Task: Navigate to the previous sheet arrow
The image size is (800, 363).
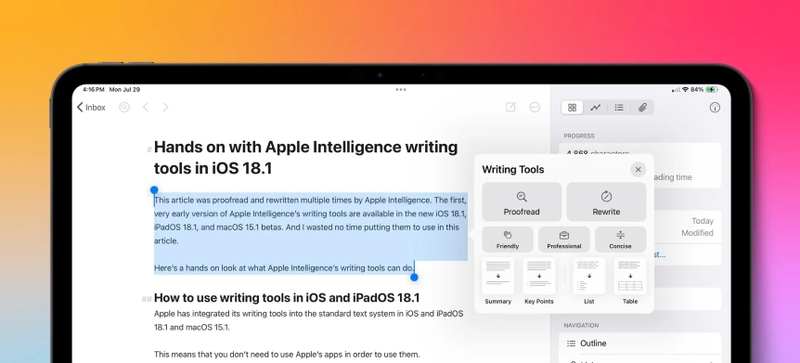Action: click(x=145, y=107)
